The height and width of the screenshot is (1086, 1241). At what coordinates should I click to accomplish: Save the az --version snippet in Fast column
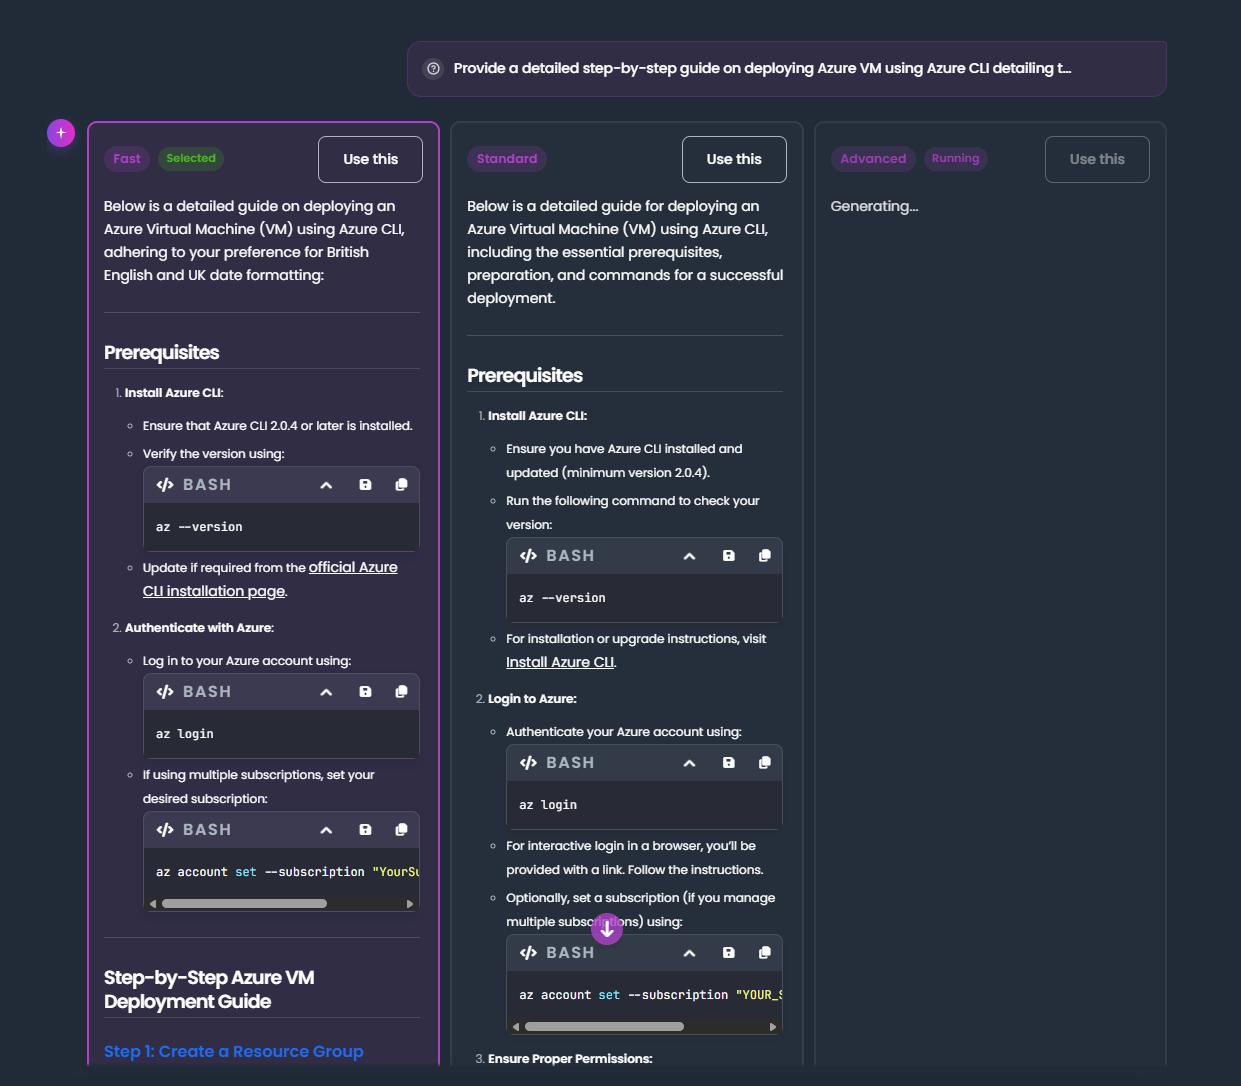(x=365, y=485)
